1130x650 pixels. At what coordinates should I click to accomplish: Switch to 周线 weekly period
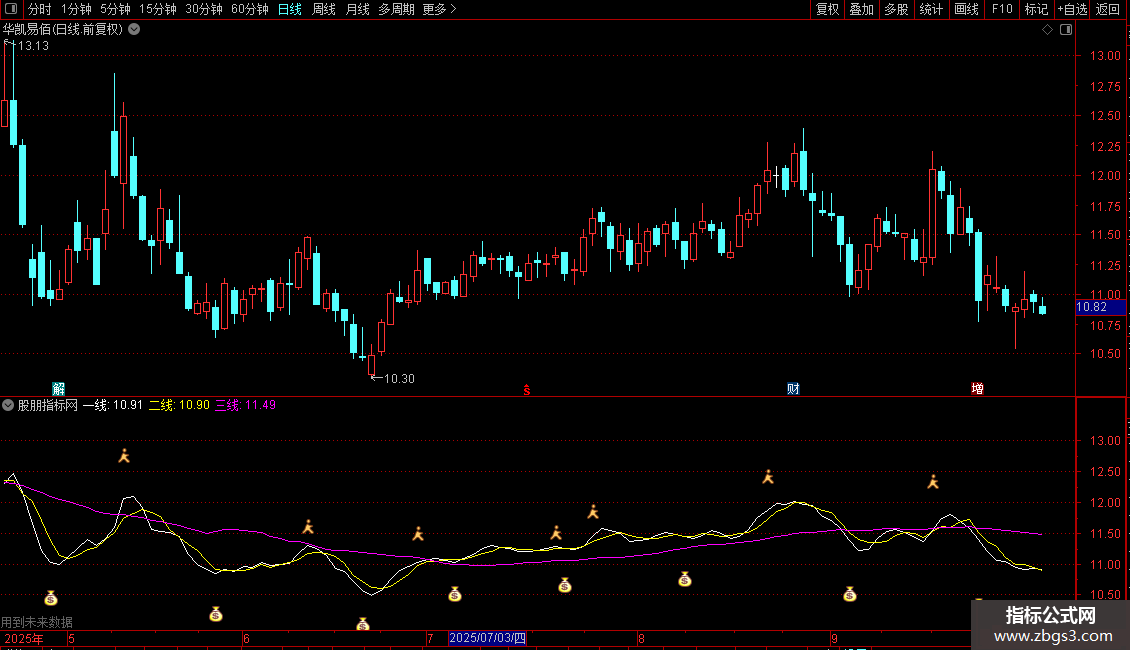tap(324, 9)
